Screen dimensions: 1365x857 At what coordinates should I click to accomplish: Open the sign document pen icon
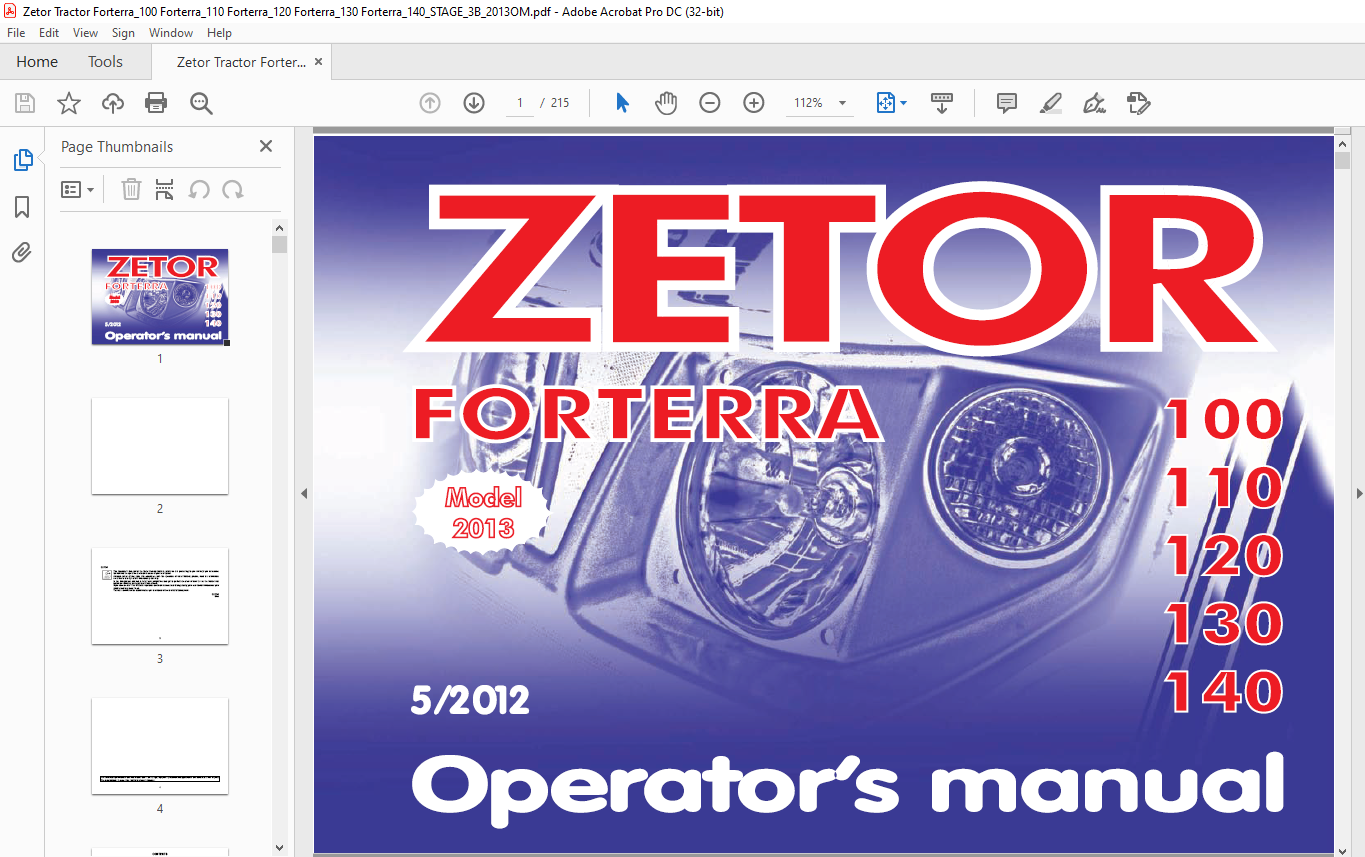1094,103
